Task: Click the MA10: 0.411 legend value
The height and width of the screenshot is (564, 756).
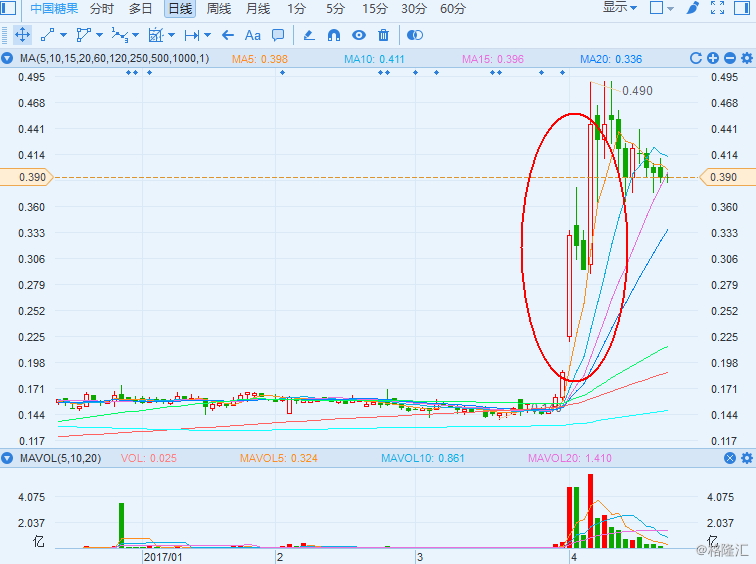Action: coord(374,59)
